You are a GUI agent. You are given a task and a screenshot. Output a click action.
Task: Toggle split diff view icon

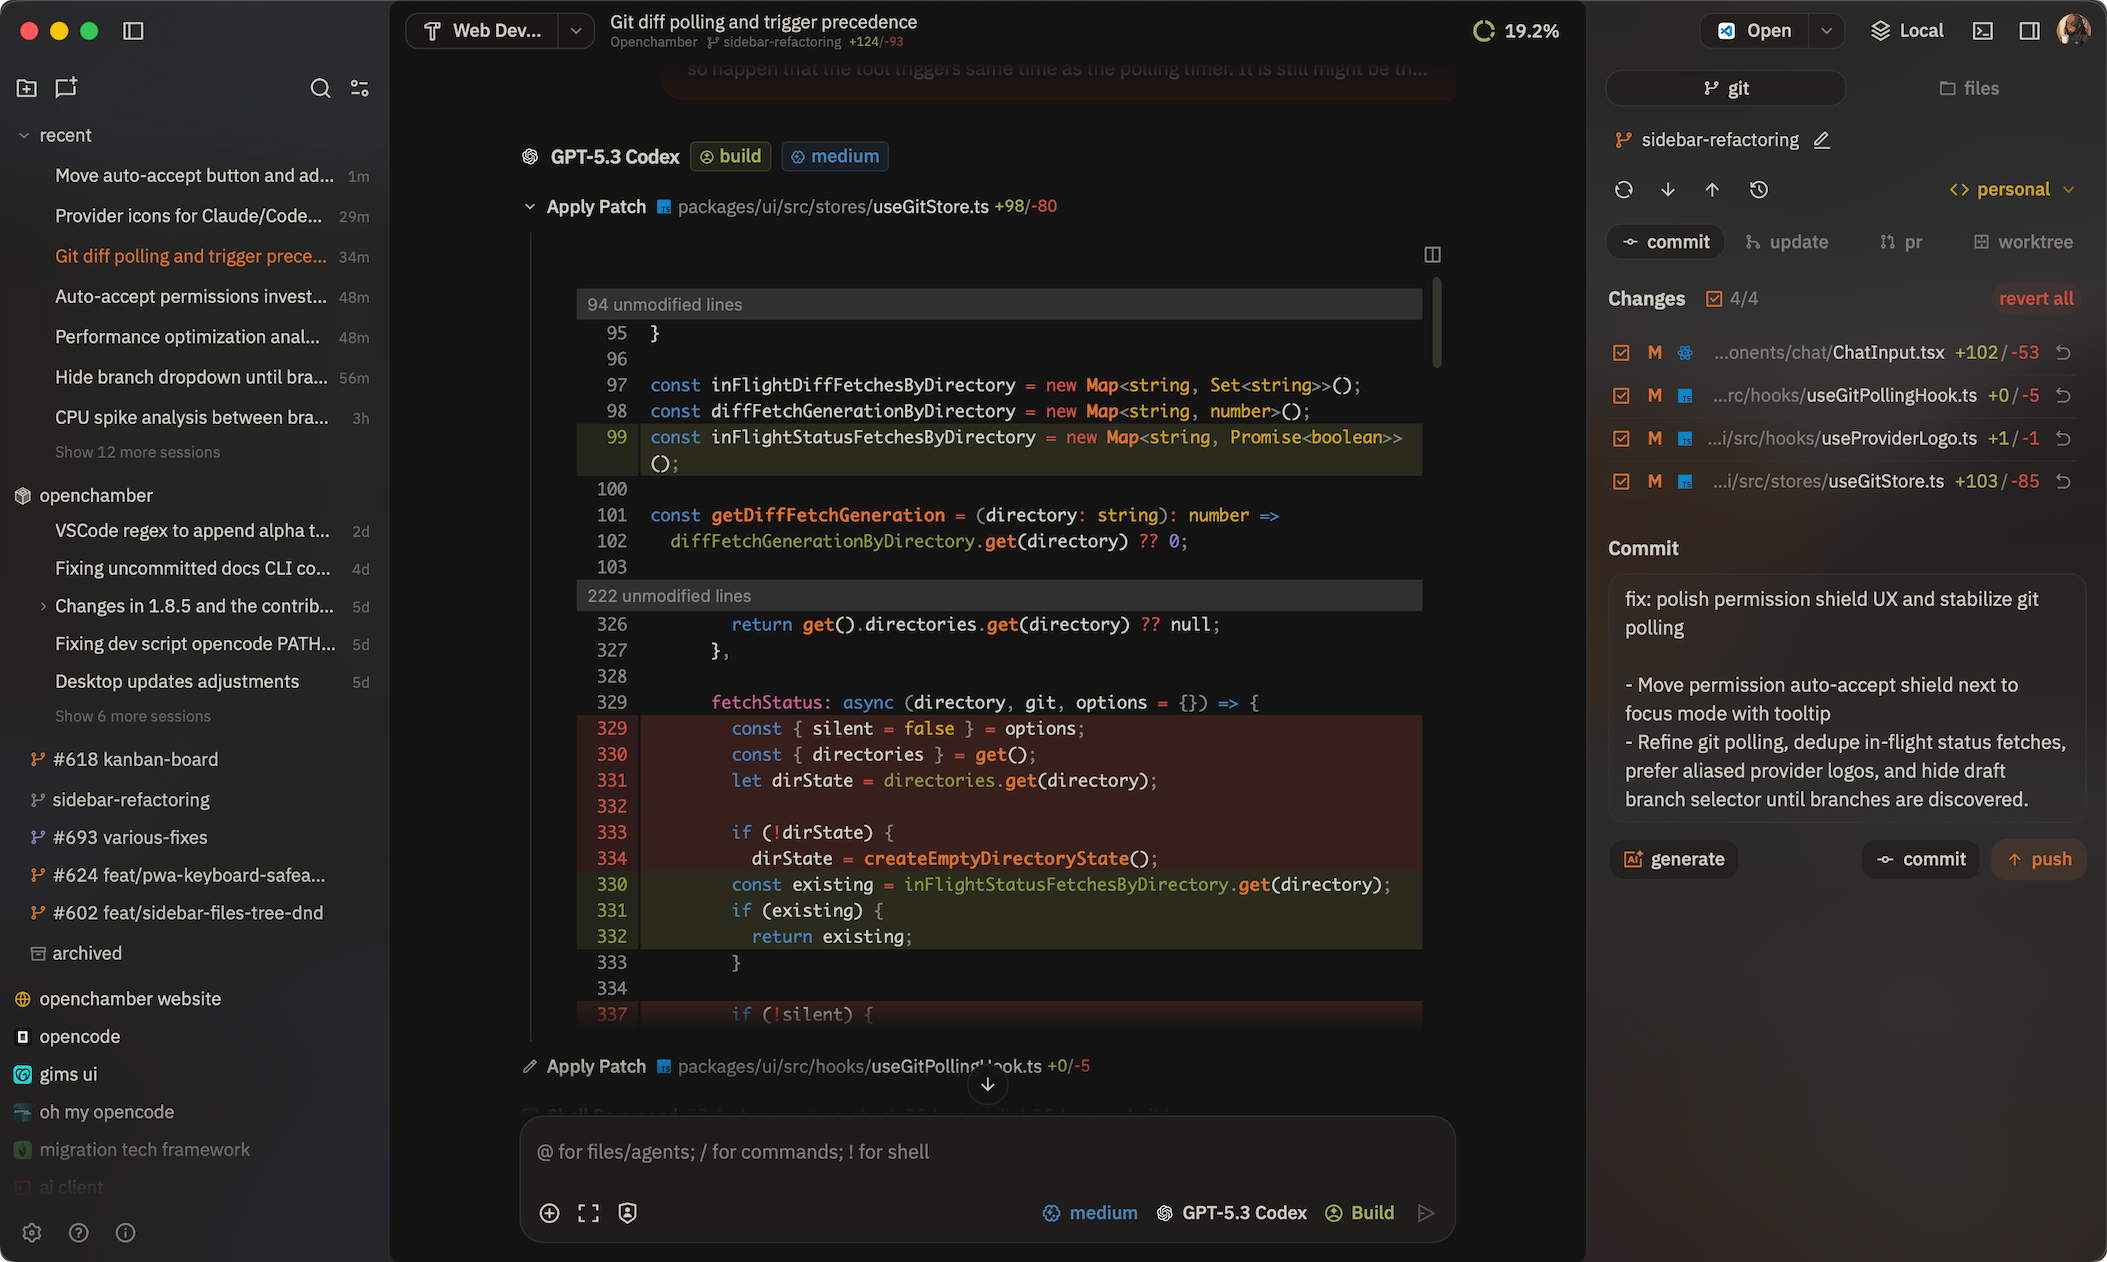coord(1432,255)
